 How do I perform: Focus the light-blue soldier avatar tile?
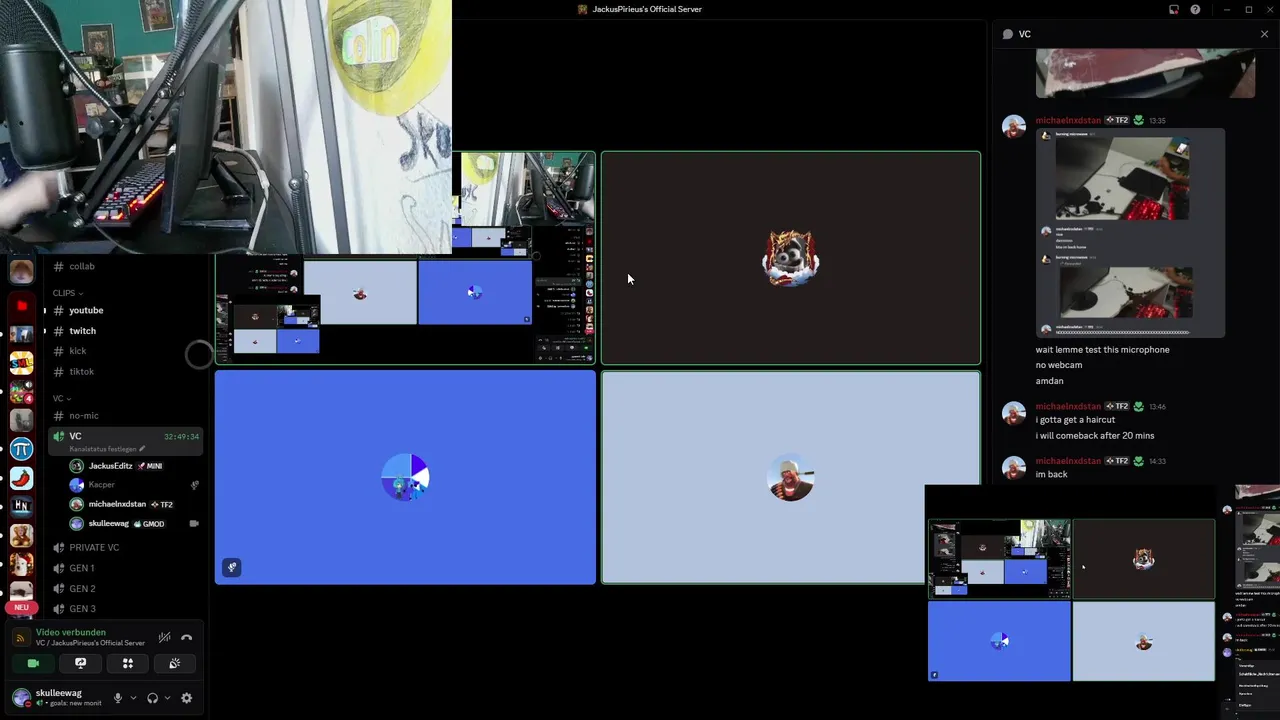tap(791, 478)
